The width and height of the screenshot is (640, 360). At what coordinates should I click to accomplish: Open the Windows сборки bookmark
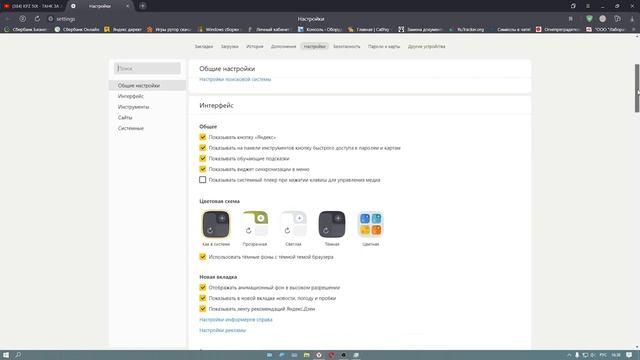[x=219, y=29]
